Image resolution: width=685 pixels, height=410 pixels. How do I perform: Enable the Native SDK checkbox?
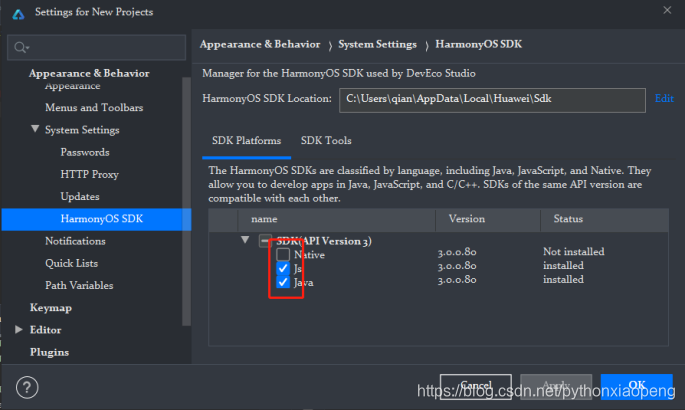[283, 254]
